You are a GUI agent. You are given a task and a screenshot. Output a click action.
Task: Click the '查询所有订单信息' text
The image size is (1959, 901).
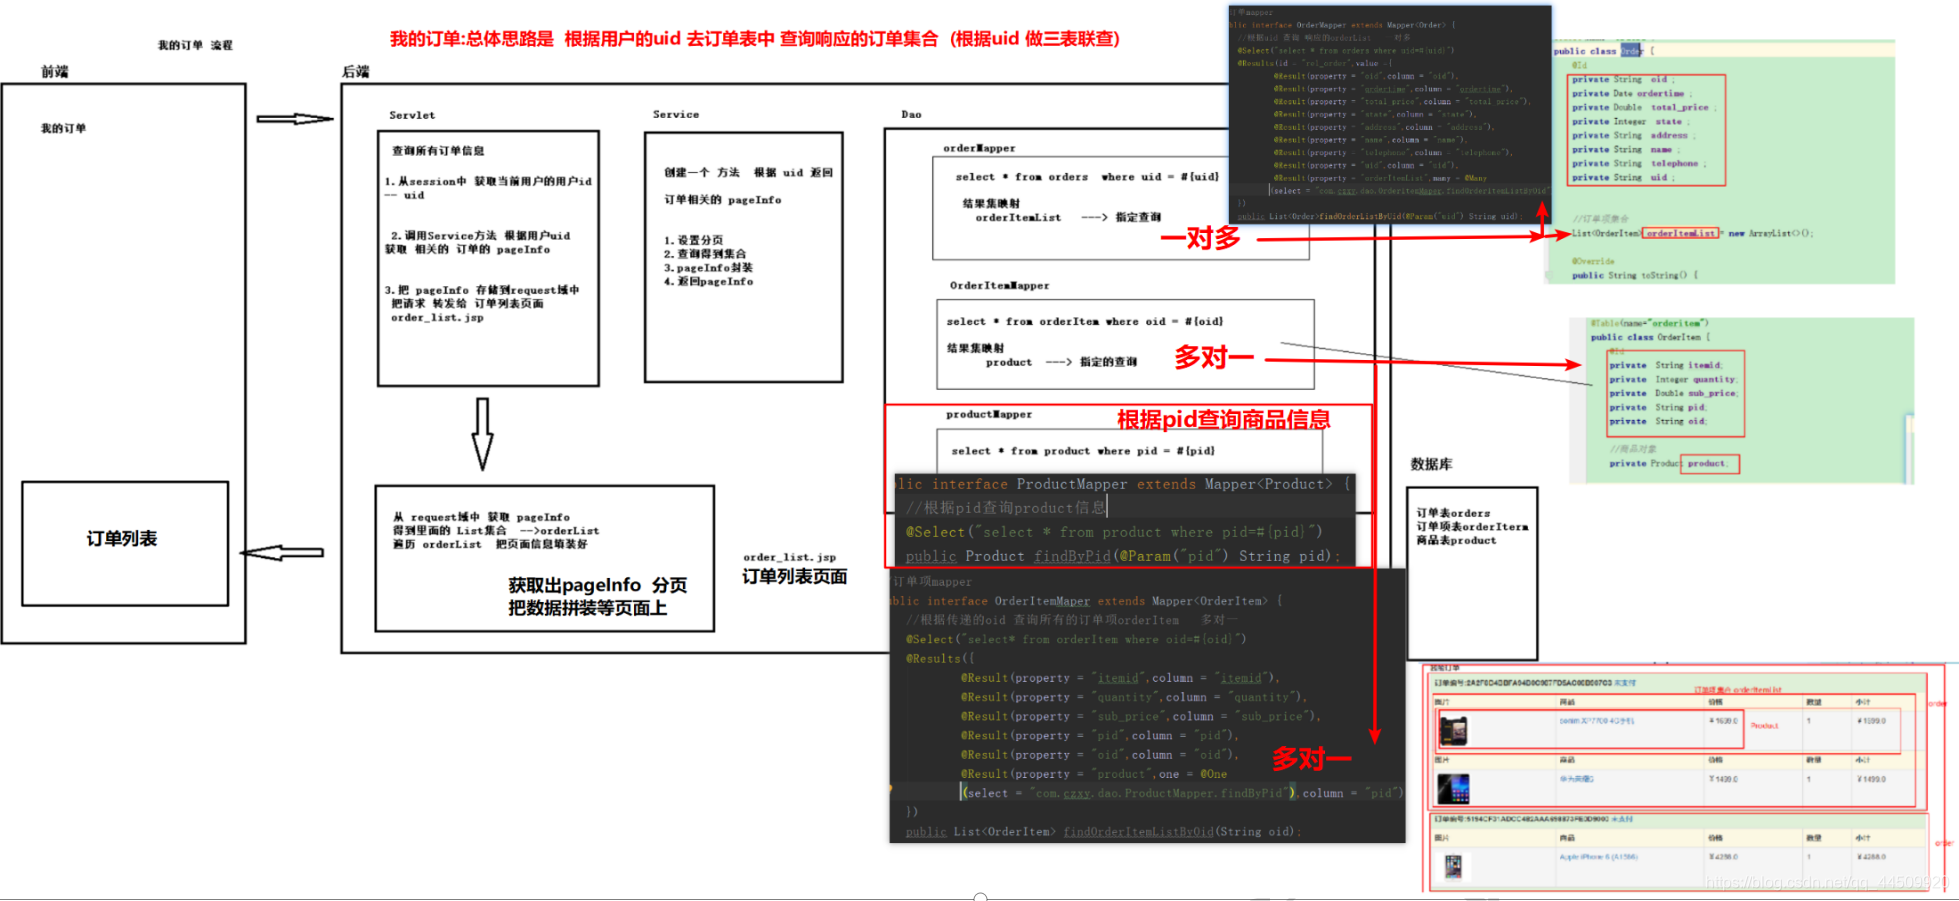point(438,151)
